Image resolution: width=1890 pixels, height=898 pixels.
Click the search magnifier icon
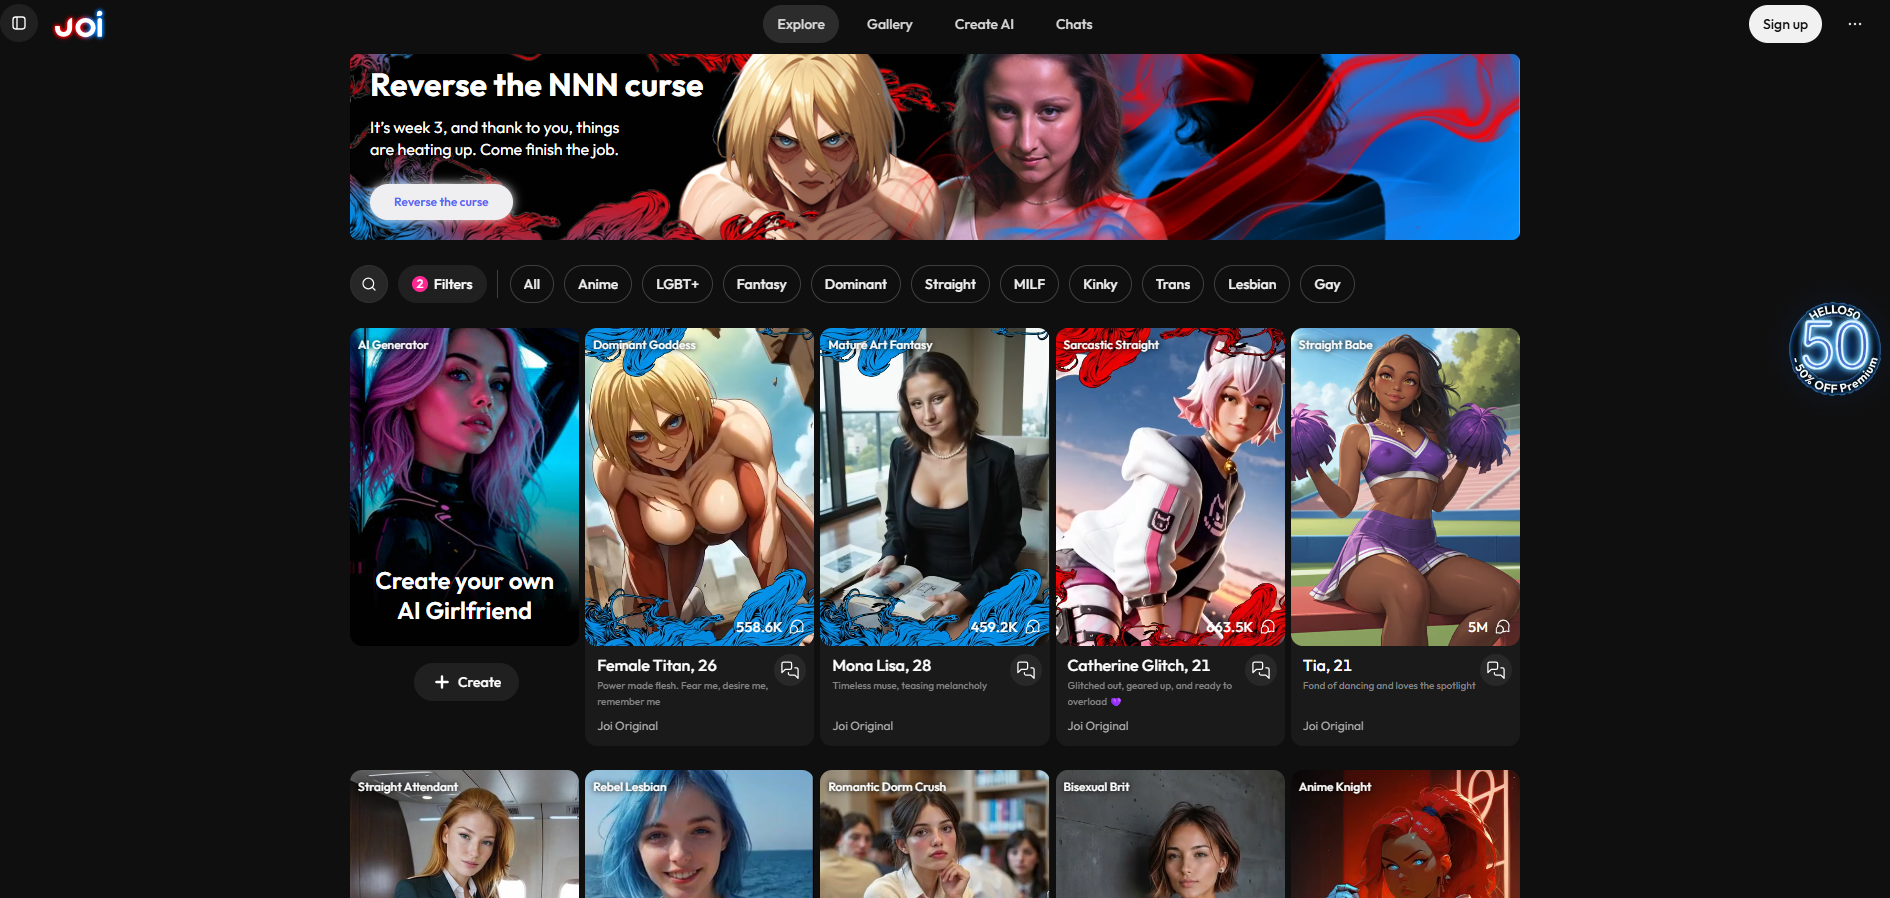pyautogui.click(x=369, y=284)
